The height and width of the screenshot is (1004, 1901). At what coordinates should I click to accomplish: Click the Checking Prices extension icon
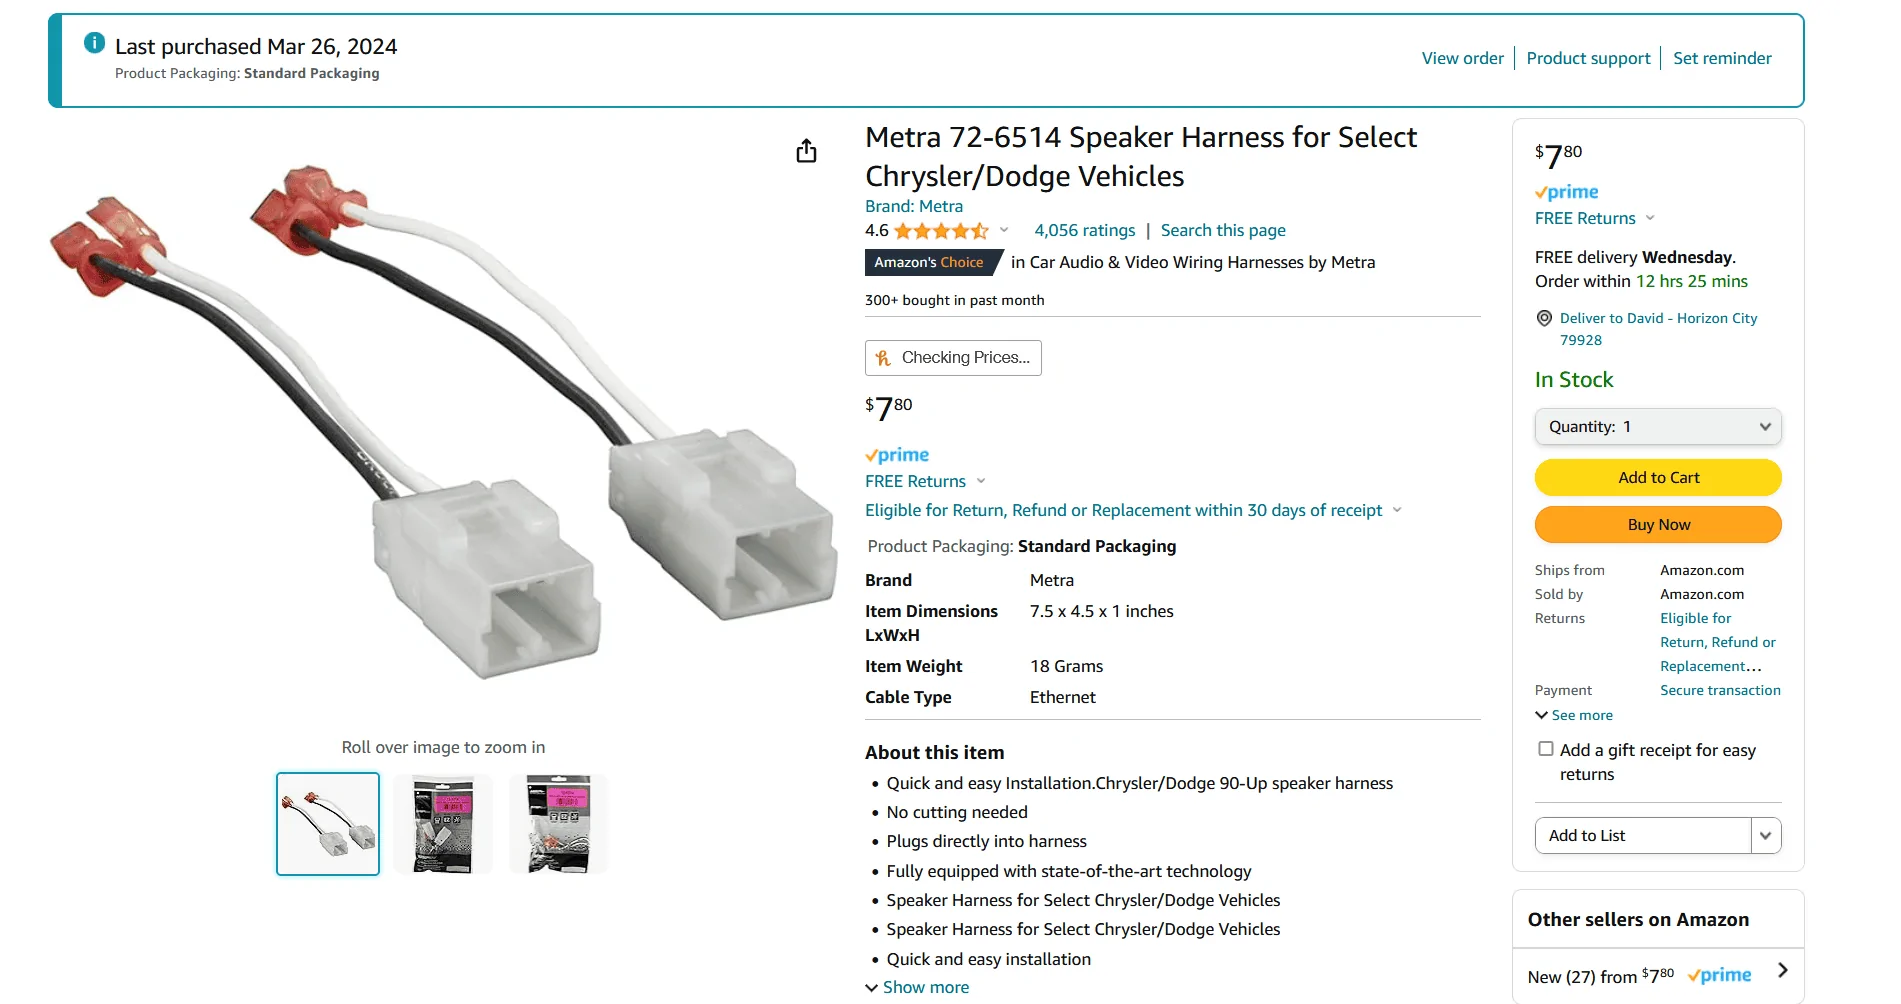(x=883, y=358)
